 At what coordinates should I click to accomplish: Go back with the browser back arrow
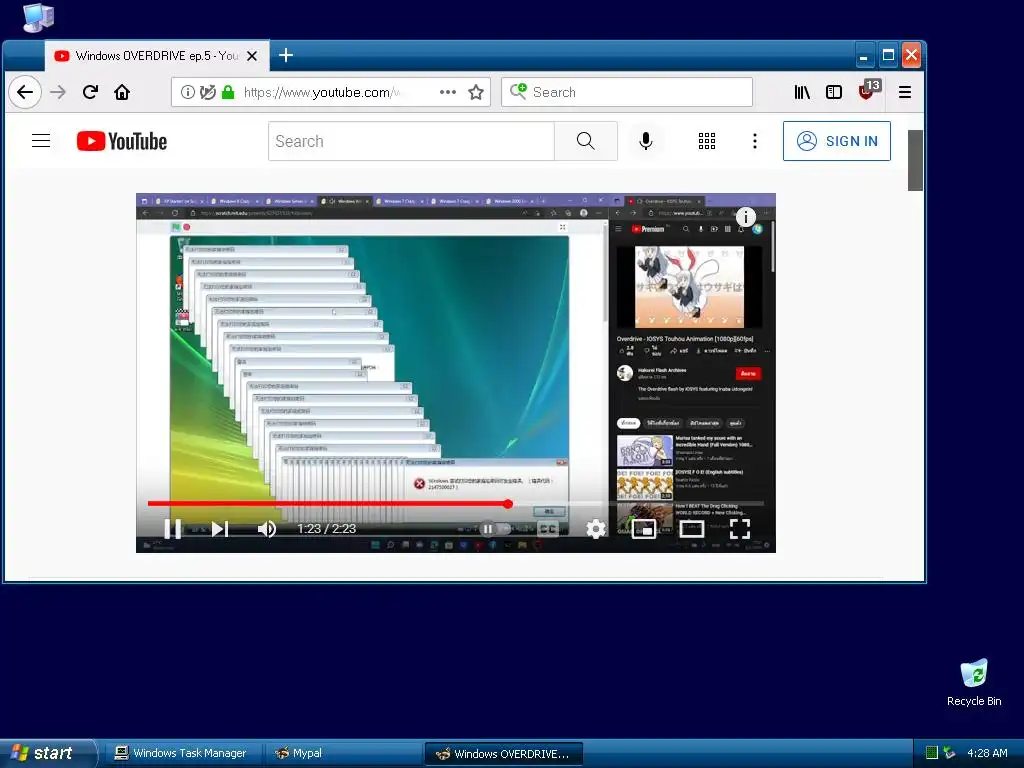25,92
